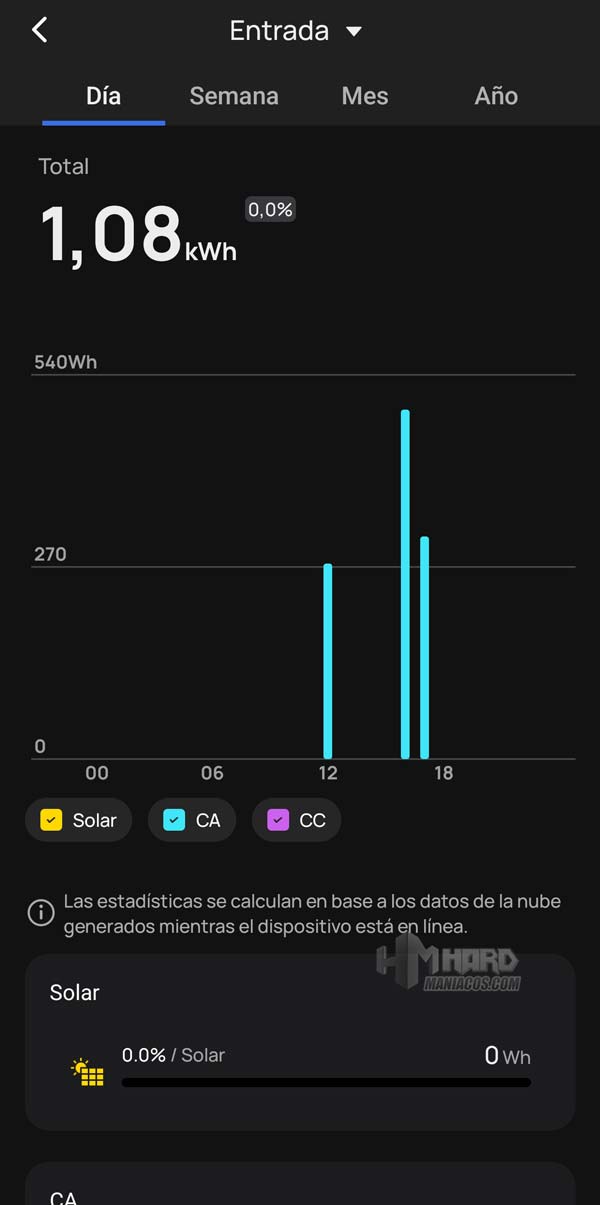Tap the 0,0% percentage badge
Image resolution: width=600 pixels, height=1205 pixels.
pos(270,209)
